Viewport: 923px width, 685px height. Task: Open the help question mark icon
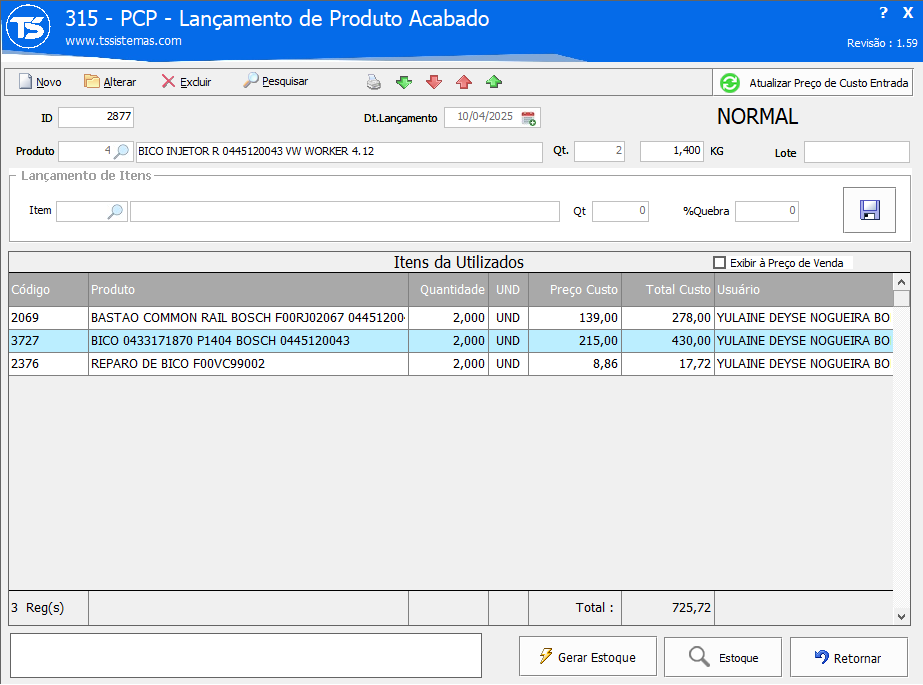883,13
